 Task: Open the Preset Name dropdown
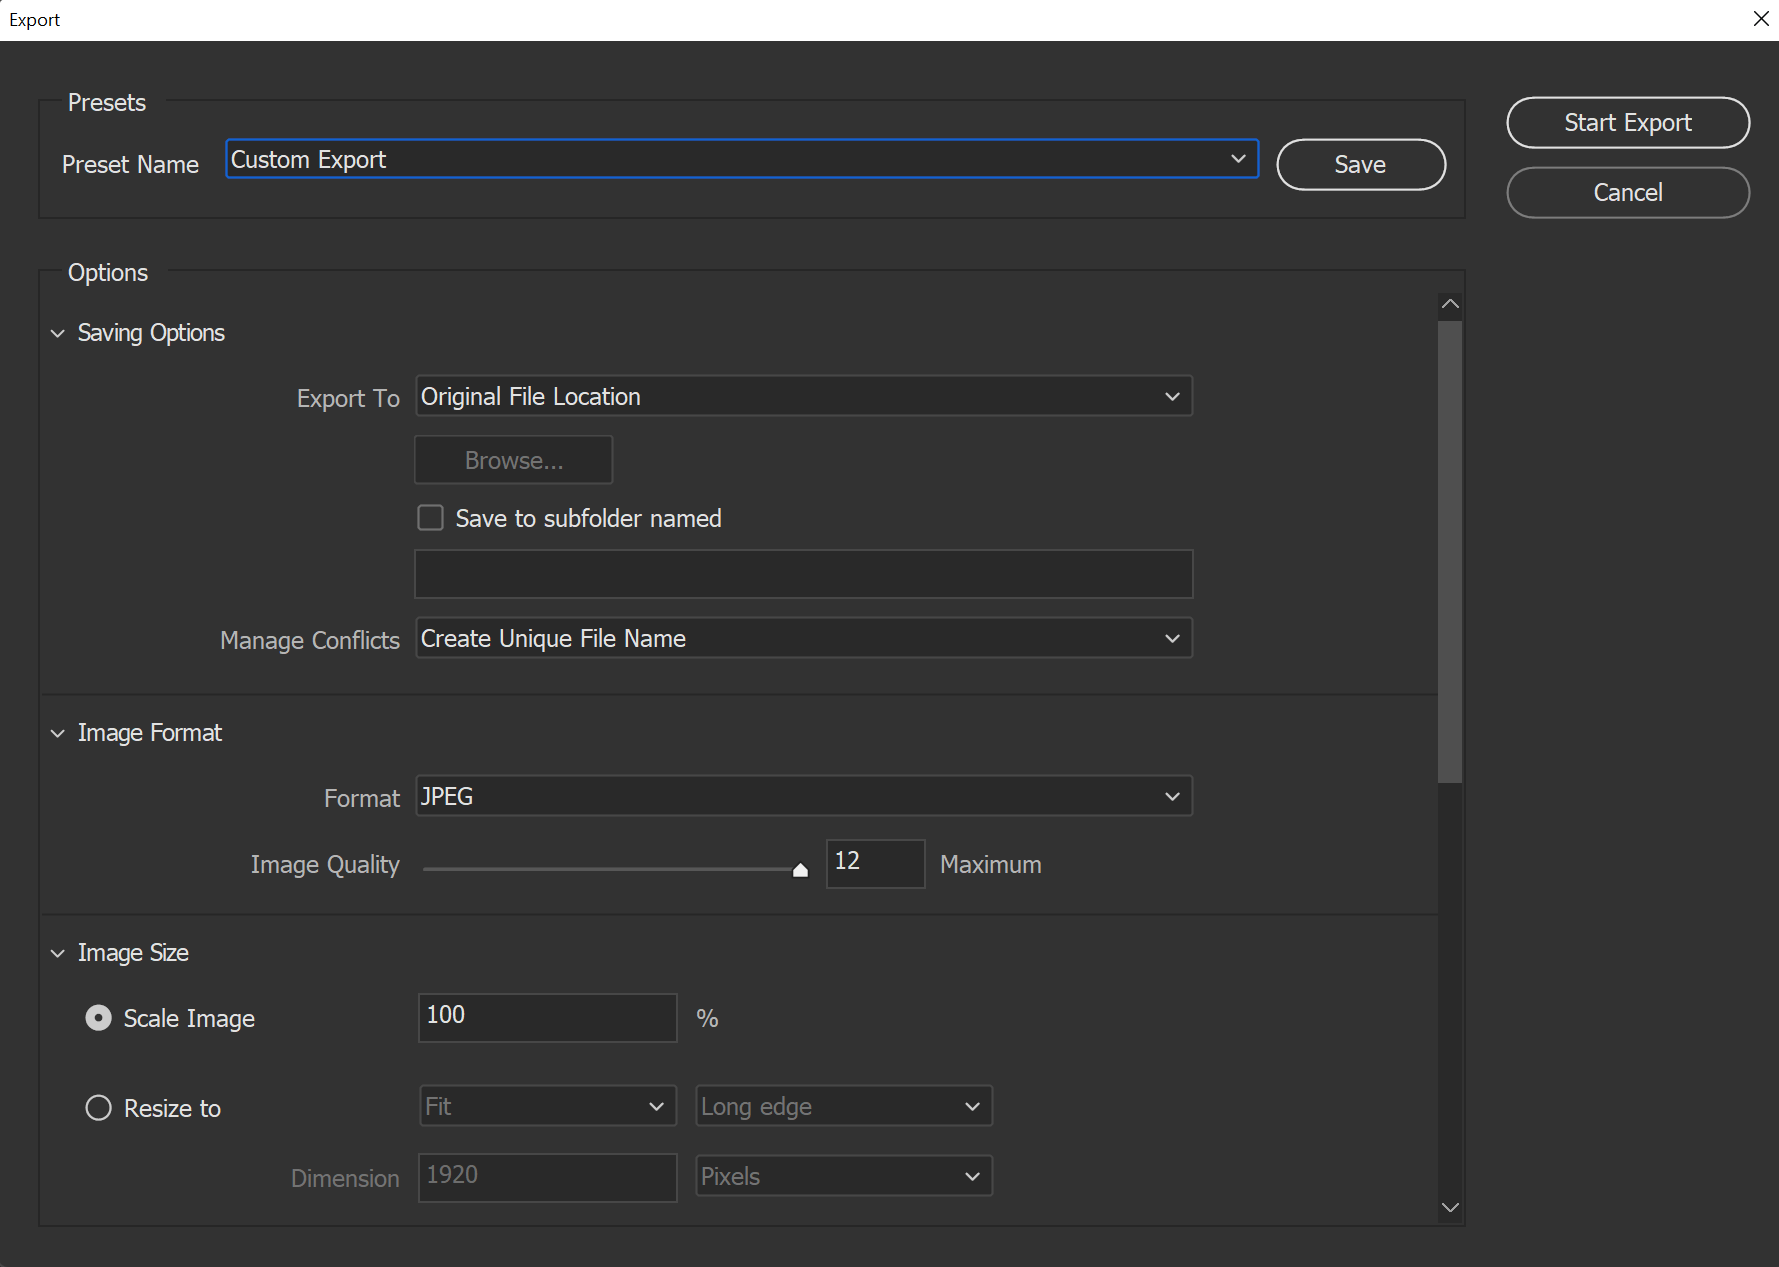tap(1237, 159)
